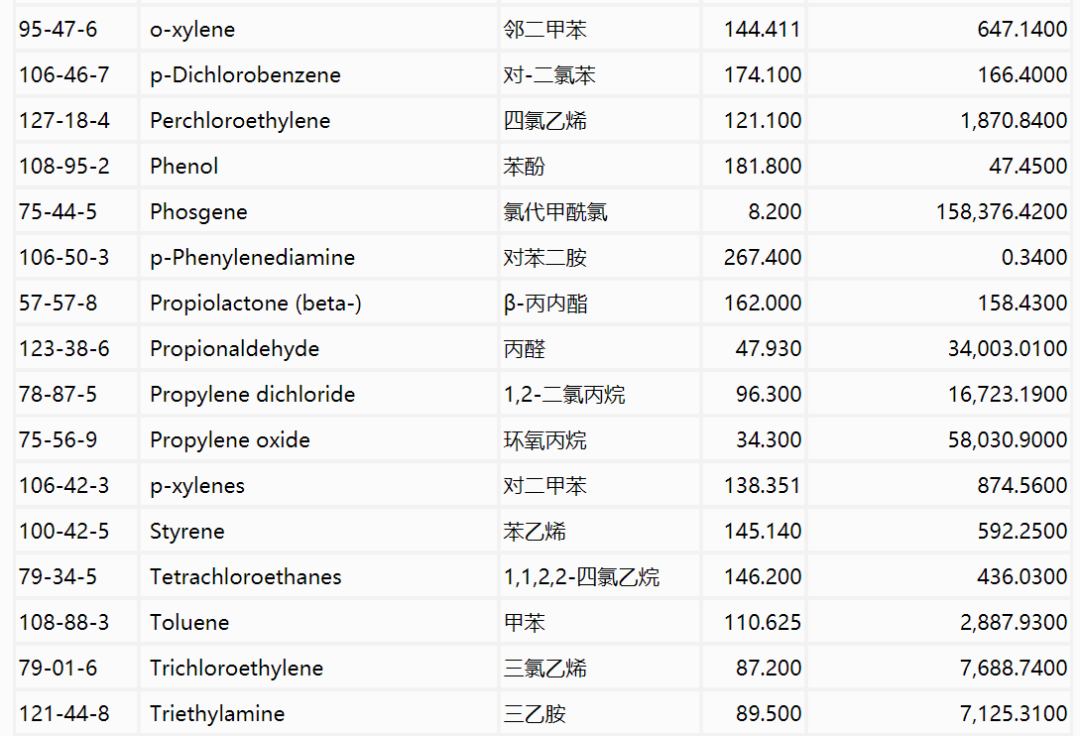Click the Toluene value 110.625

tap(762, 623)
